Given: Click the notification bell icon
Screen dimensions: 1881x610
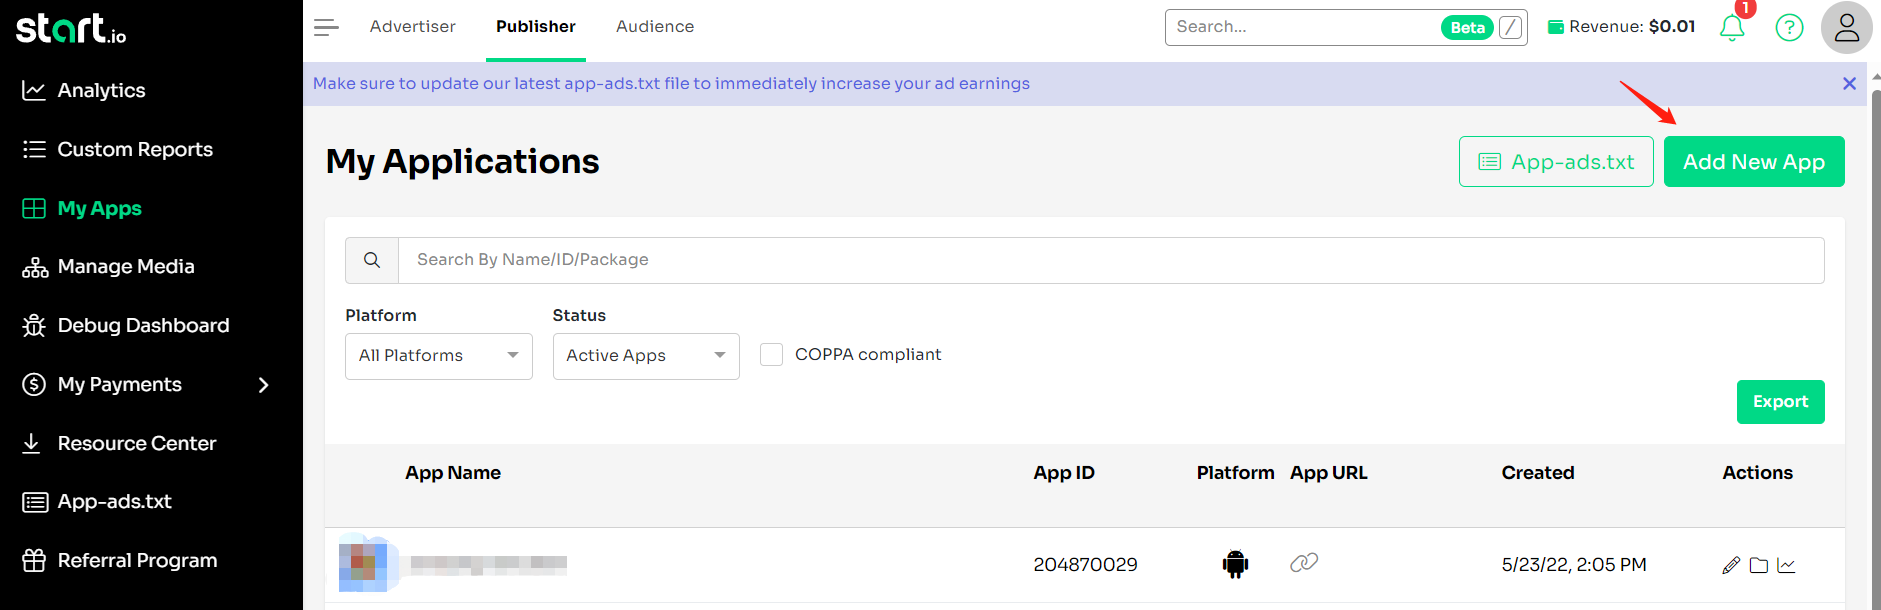Looking at the screenshot, I should 1732,28.
